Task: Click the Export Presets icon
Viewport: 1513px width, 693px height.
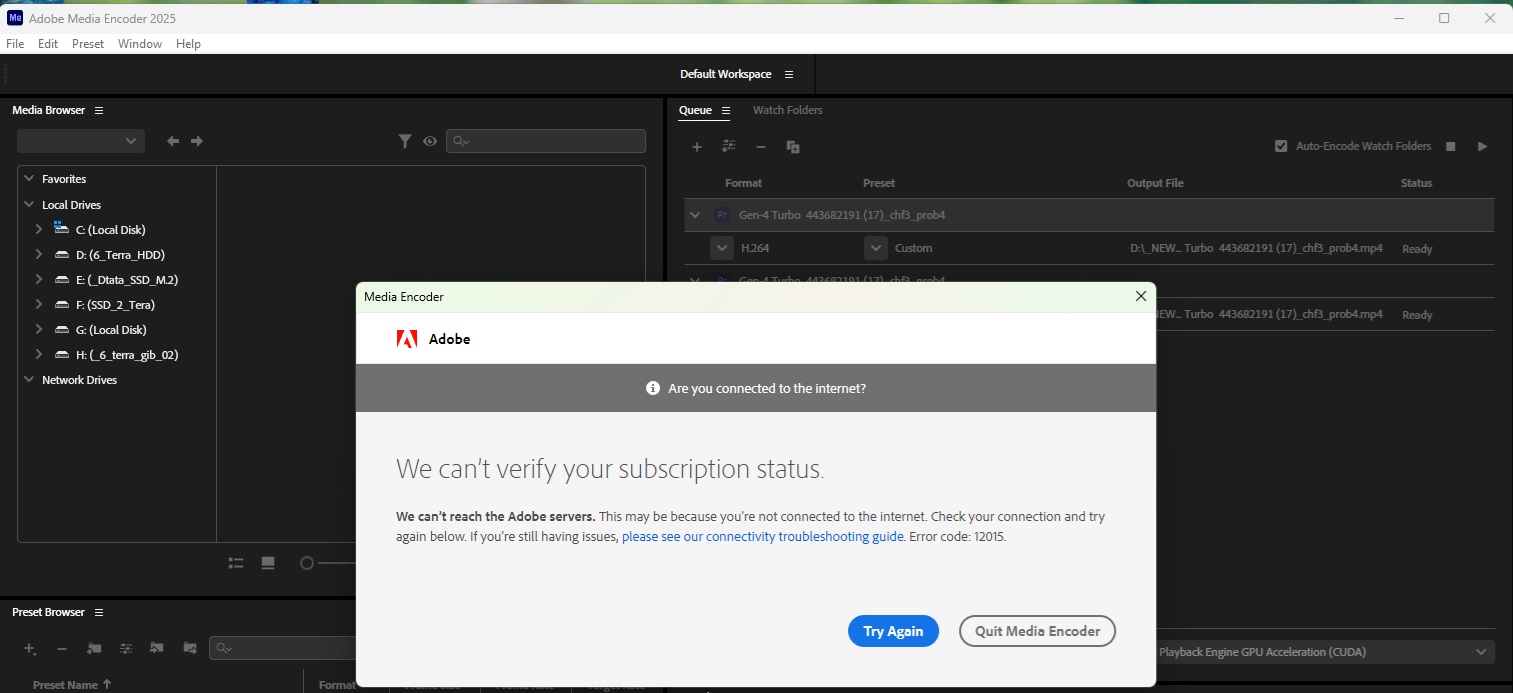Action: 189,648
